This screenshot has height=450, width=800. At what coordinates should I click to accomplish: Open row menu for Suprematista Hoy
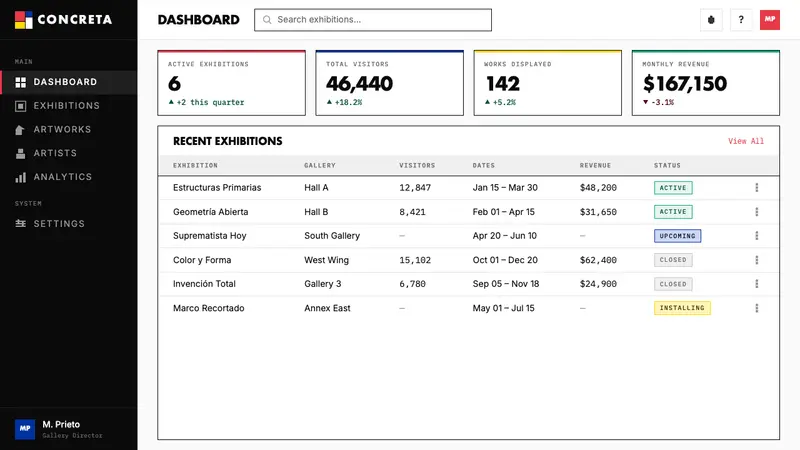coord(757,236)
